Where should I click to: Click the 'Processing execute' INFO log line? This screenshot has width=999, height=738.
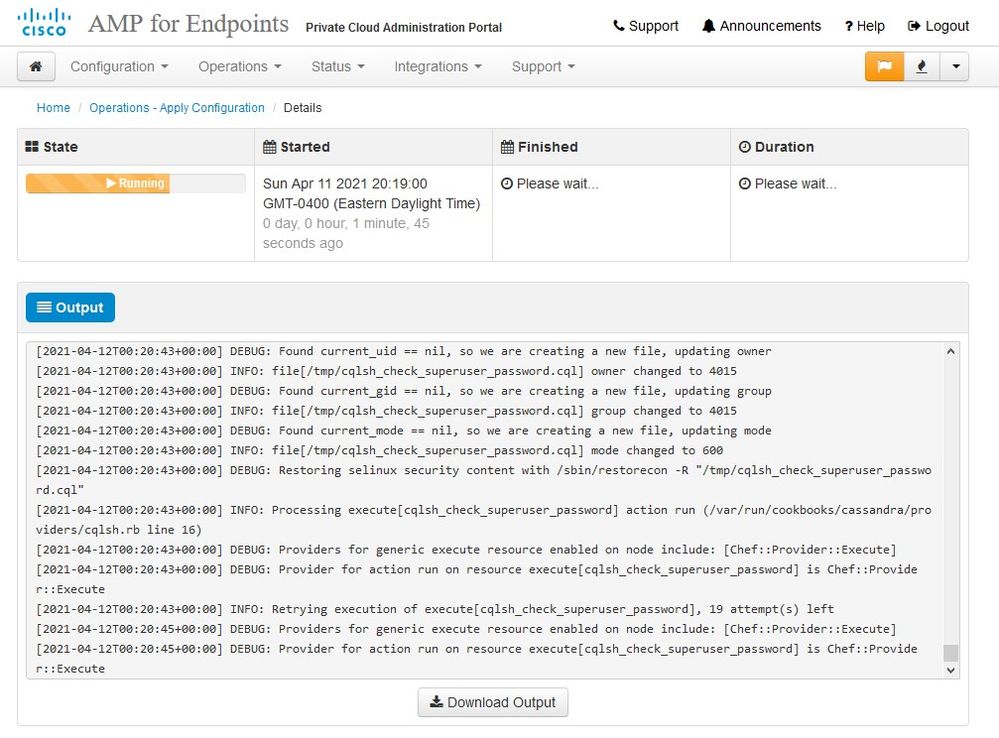point(484,519)
